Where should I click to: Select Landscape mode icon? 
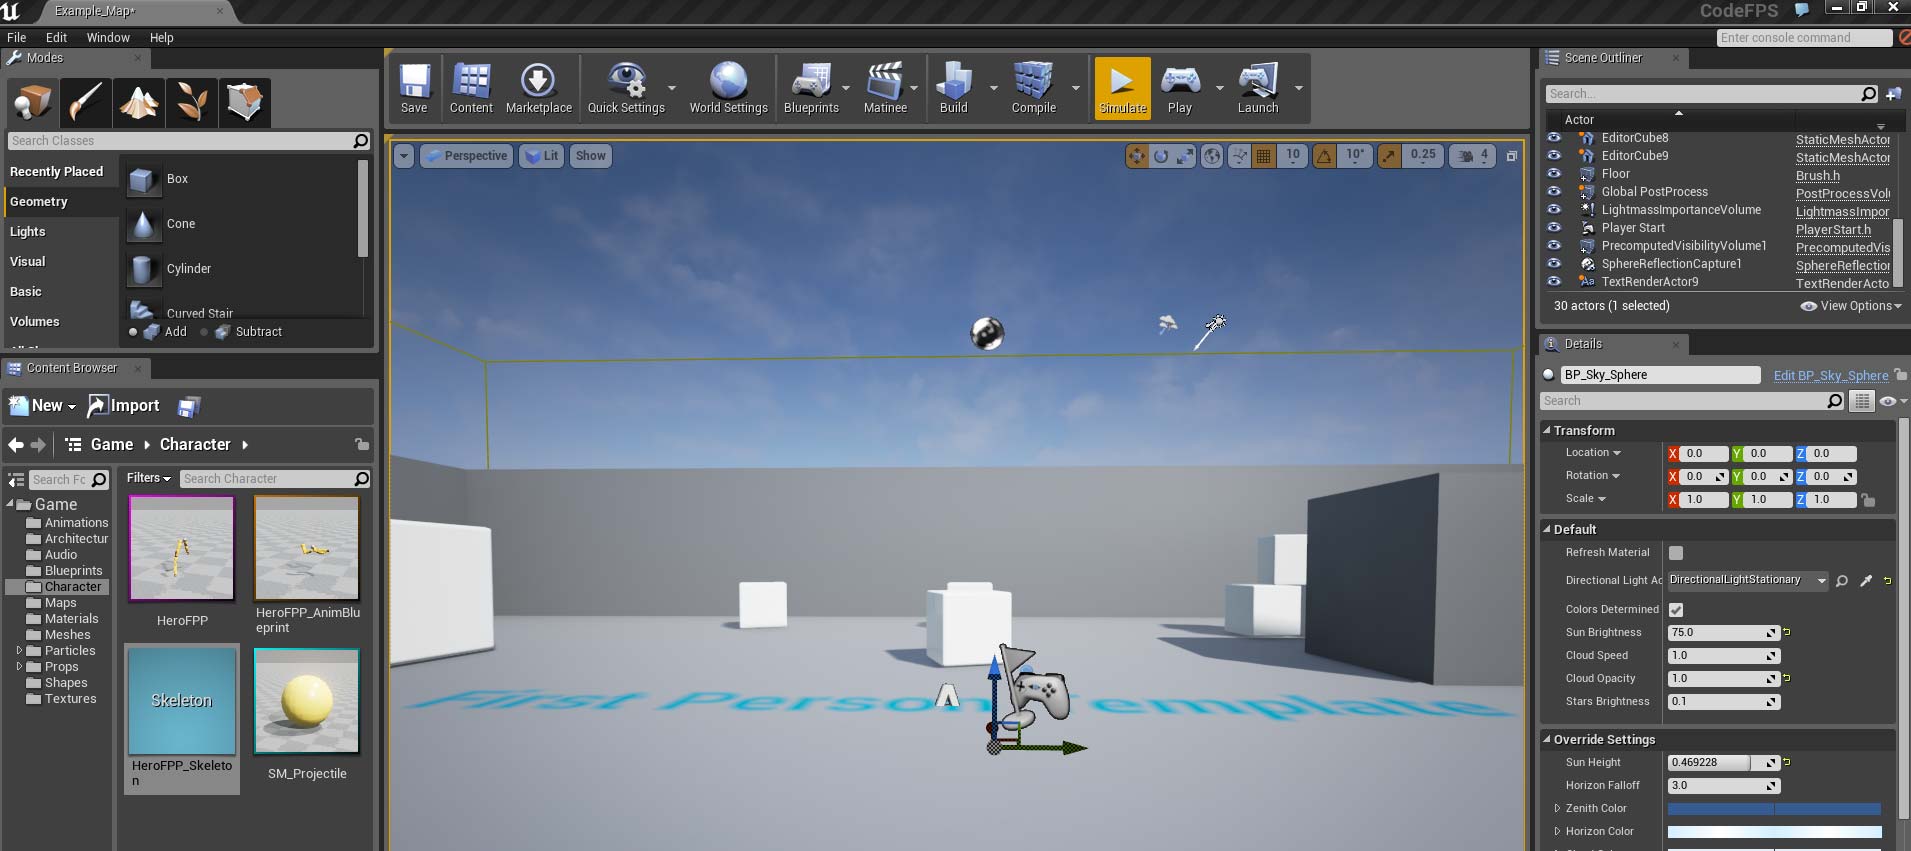139,102
